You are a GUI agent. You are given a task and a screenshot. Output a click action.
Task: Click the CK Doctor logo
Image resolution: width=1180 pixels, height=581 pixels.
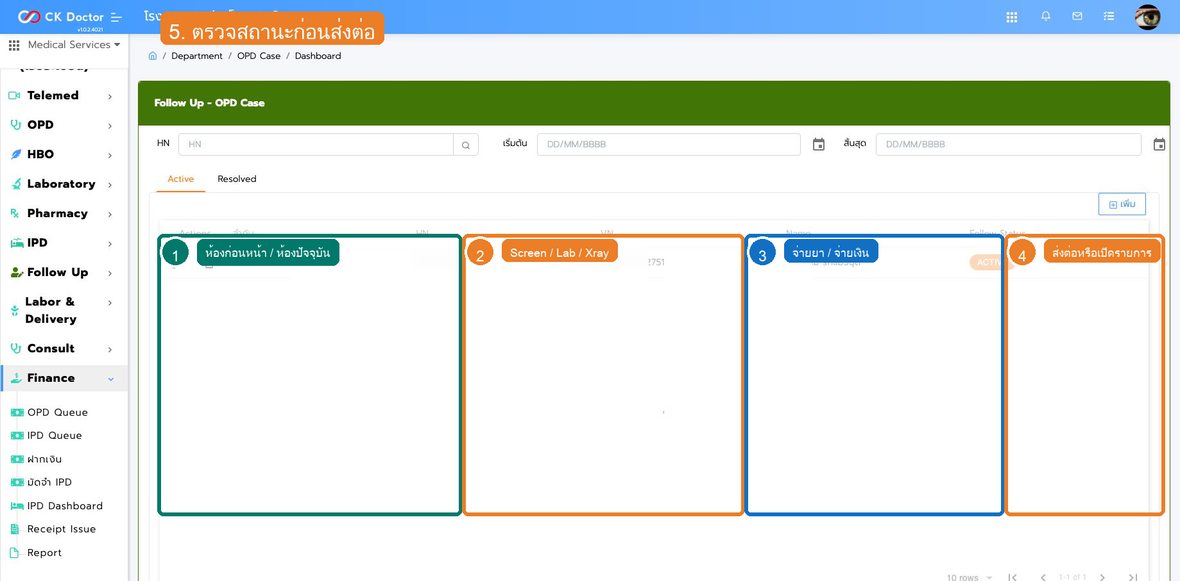(61, 17)
